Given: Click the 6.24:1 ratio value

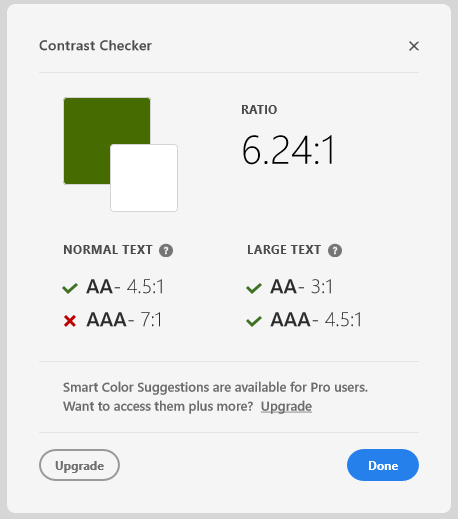Looking at the screenshot, I should click(288, 150).
